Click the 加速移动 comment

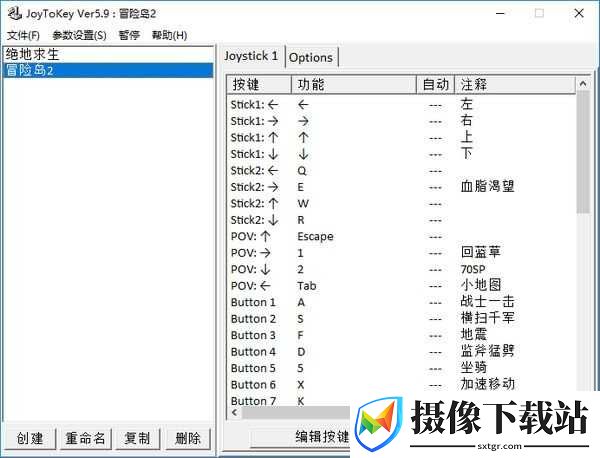(x=488, y=384)
